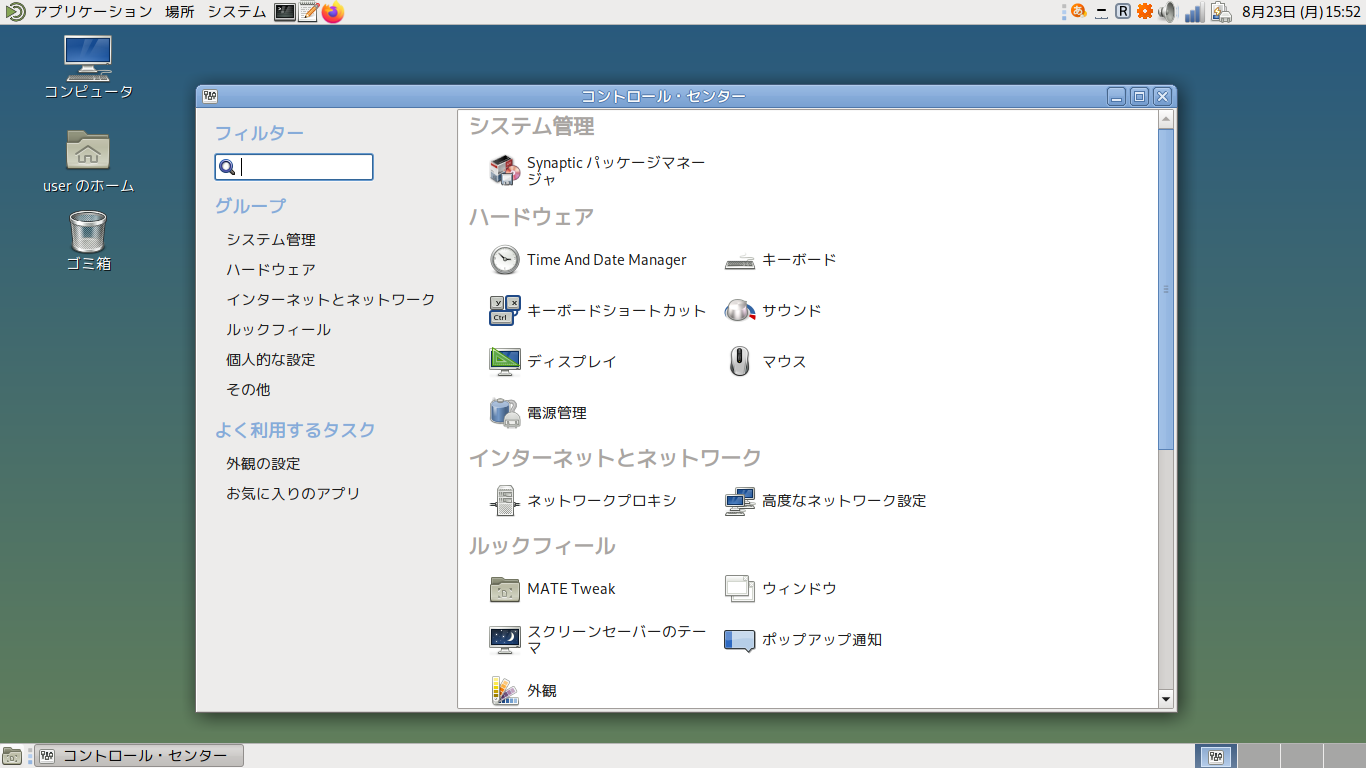Viewport: 1366px width, 768px height.
Task: Open サウンド preferences
Action: (773, 311)
